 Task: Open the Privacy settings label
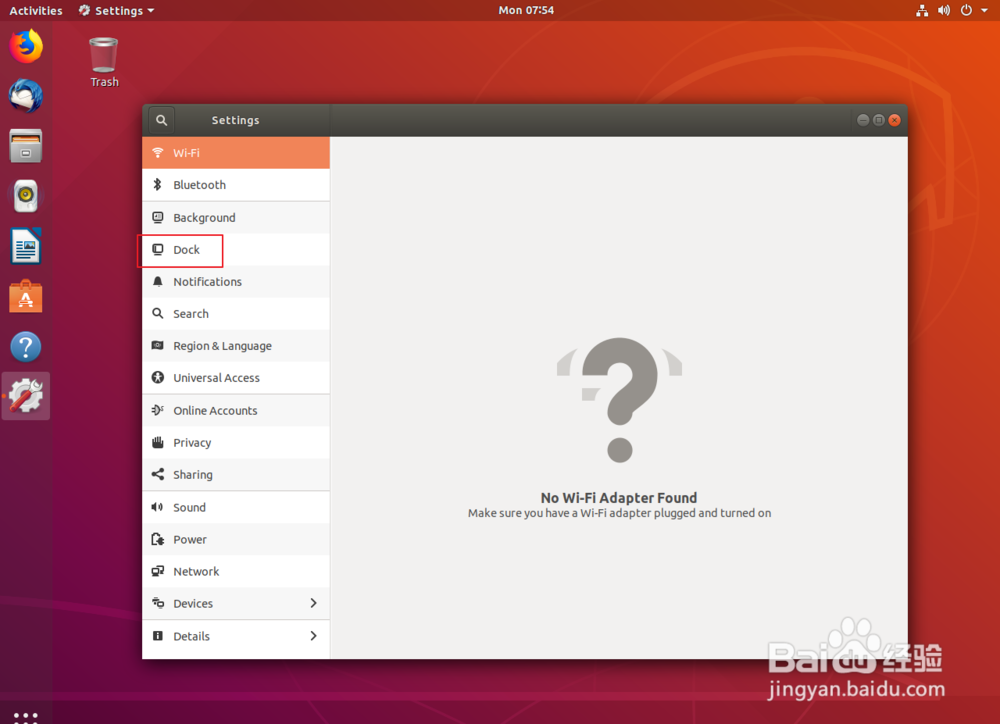[192, 443]
